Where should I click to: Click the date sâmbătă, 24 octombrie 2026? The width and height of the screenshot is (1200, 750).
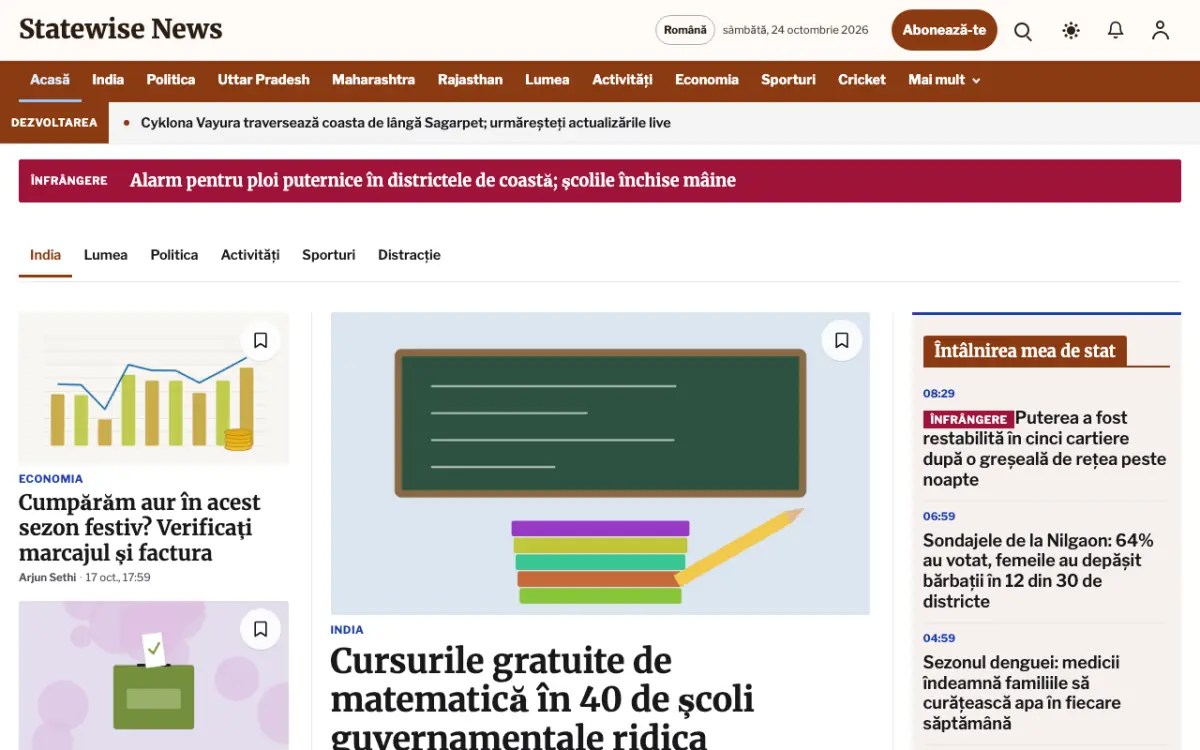pyautogui.click(x=796, y=30)
